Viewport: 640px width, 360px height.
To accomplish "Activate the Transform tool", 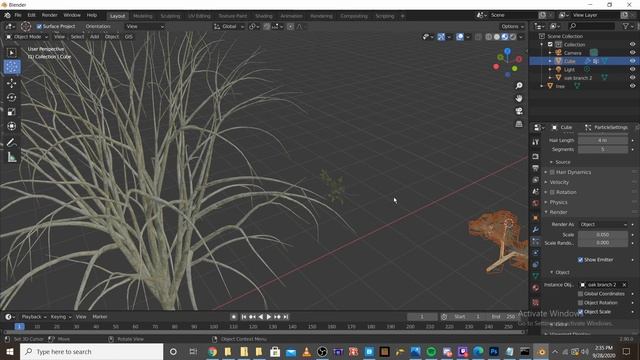I will point(11,126).
